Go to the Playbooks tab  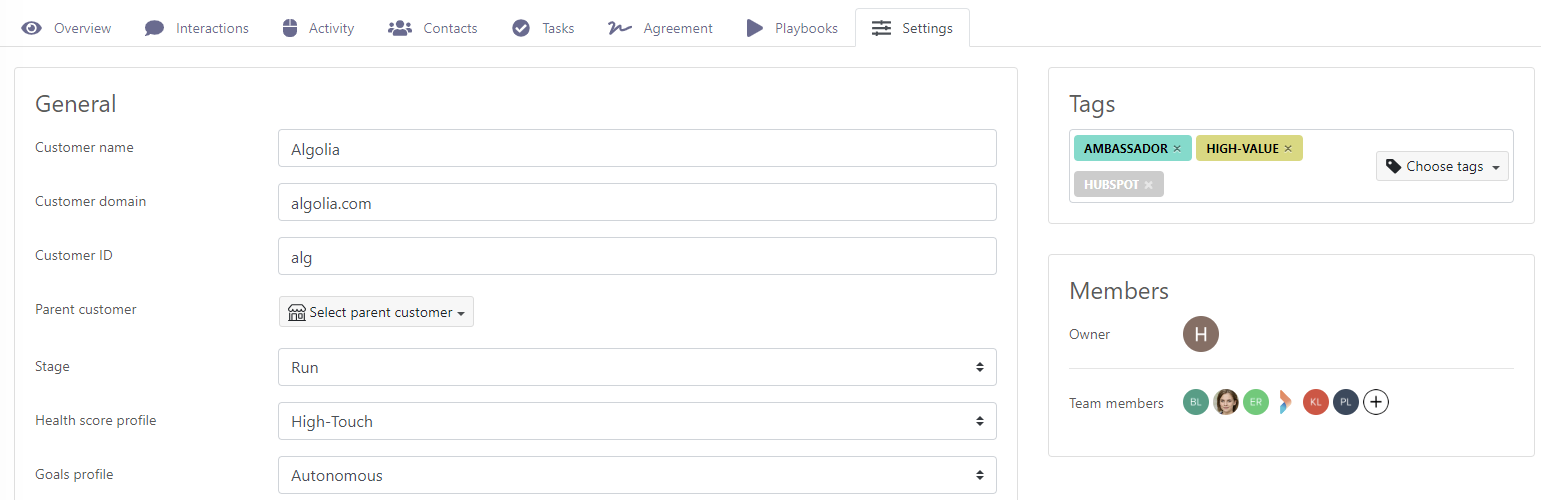pyautogui.click(x=792, y=28)
